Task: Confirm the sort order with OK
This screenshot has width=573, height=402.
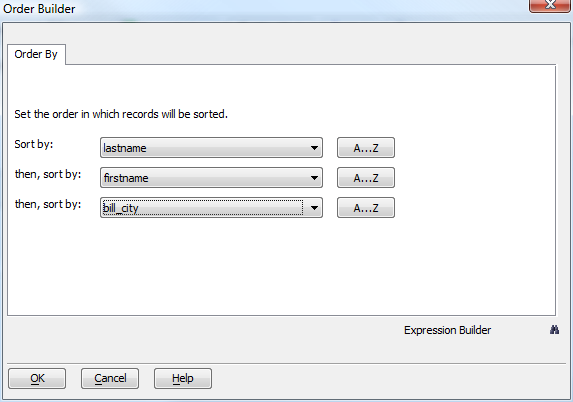Action: coord(37,378)
